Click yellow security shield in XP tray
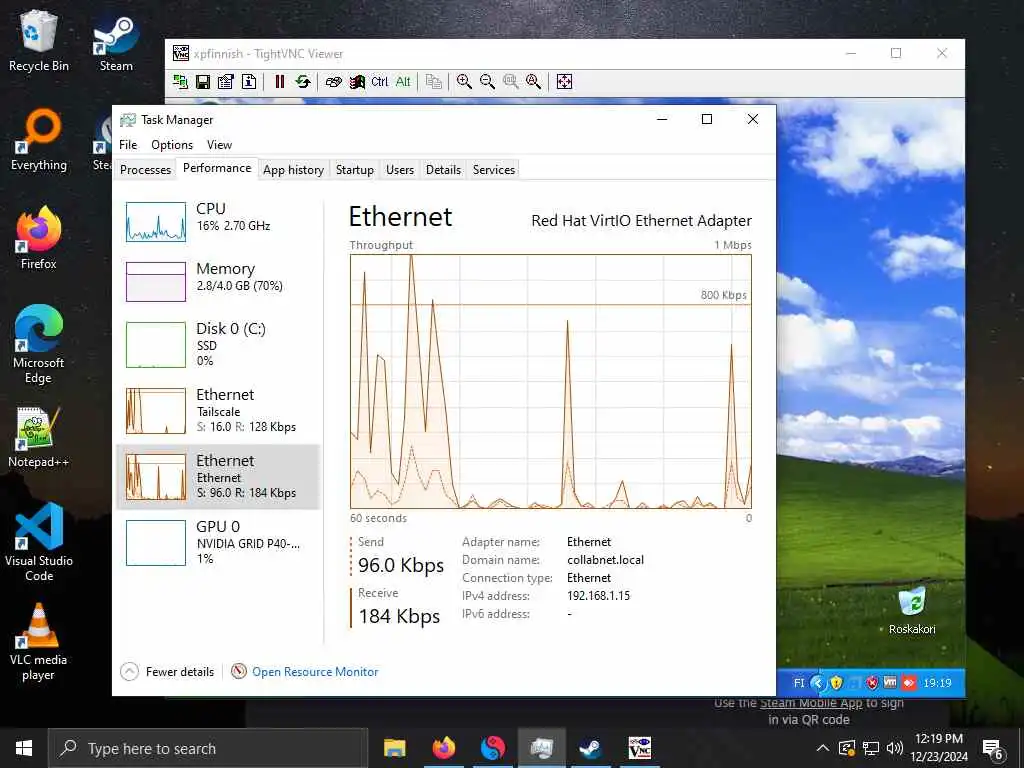Image resolution: width=1024 pixels, height=768 pixels. click(x=836, y=683)
